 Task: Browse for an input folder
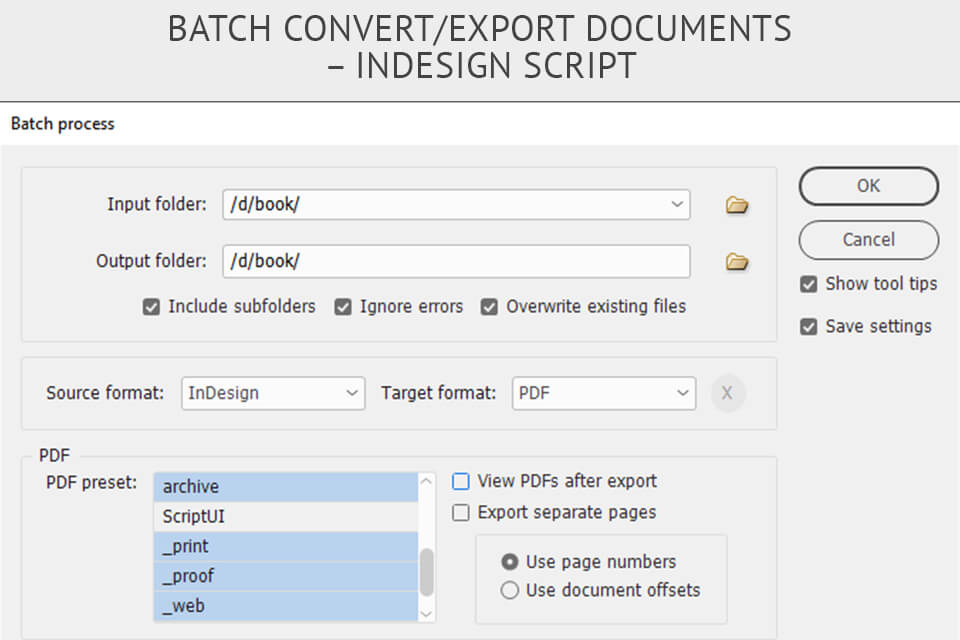click(x=737, y=205)
